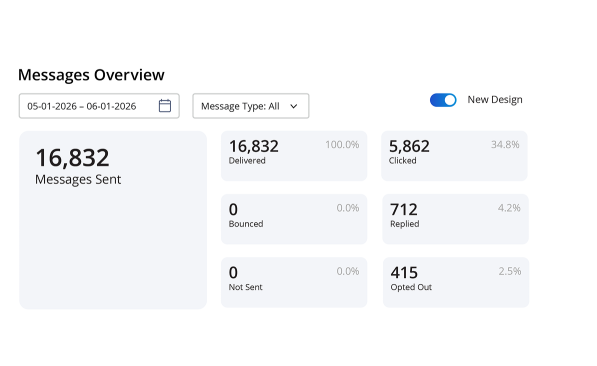Toggle the New Design switch
Image resolution: width=597 pixels, height=366 pixels.
click(x=443, y=100)
